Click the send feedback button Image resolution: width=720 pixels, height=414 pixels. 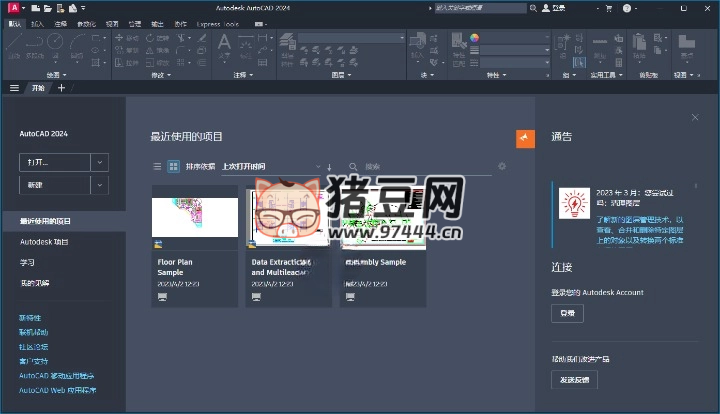pos(575,379)
